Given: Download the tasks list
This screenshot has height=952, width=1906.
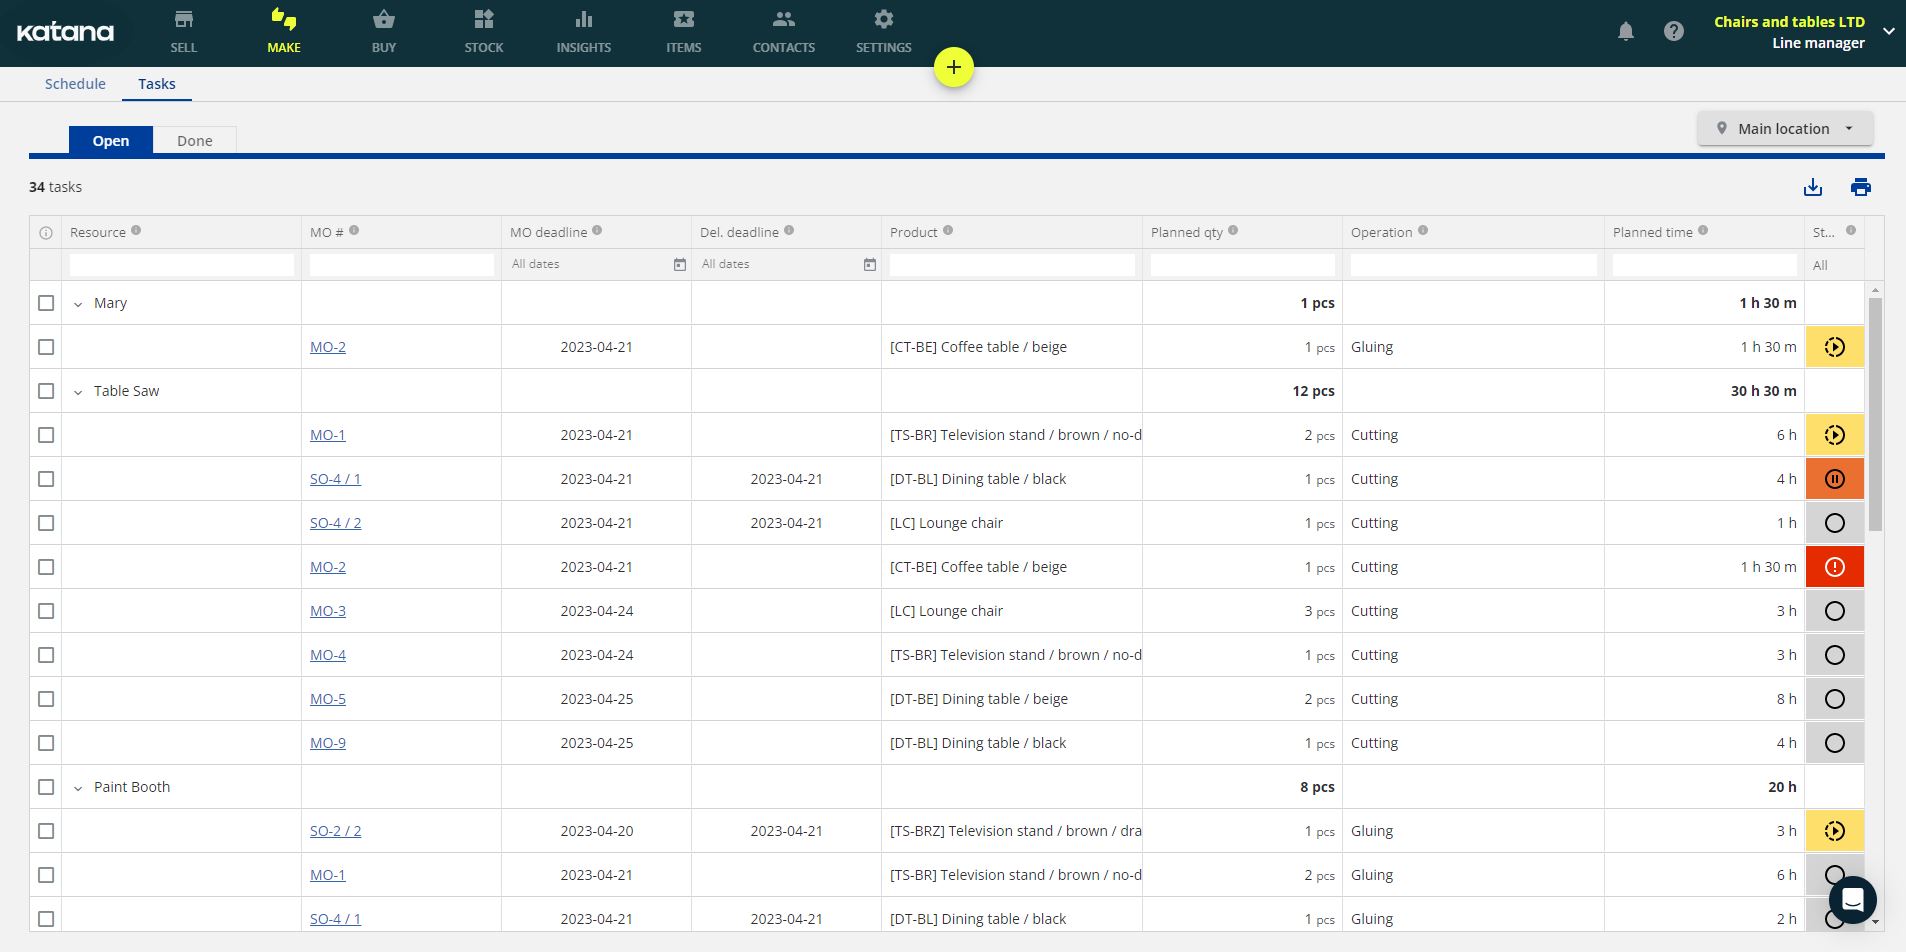Looking at the screenshot, I should tap(1813, 187).
